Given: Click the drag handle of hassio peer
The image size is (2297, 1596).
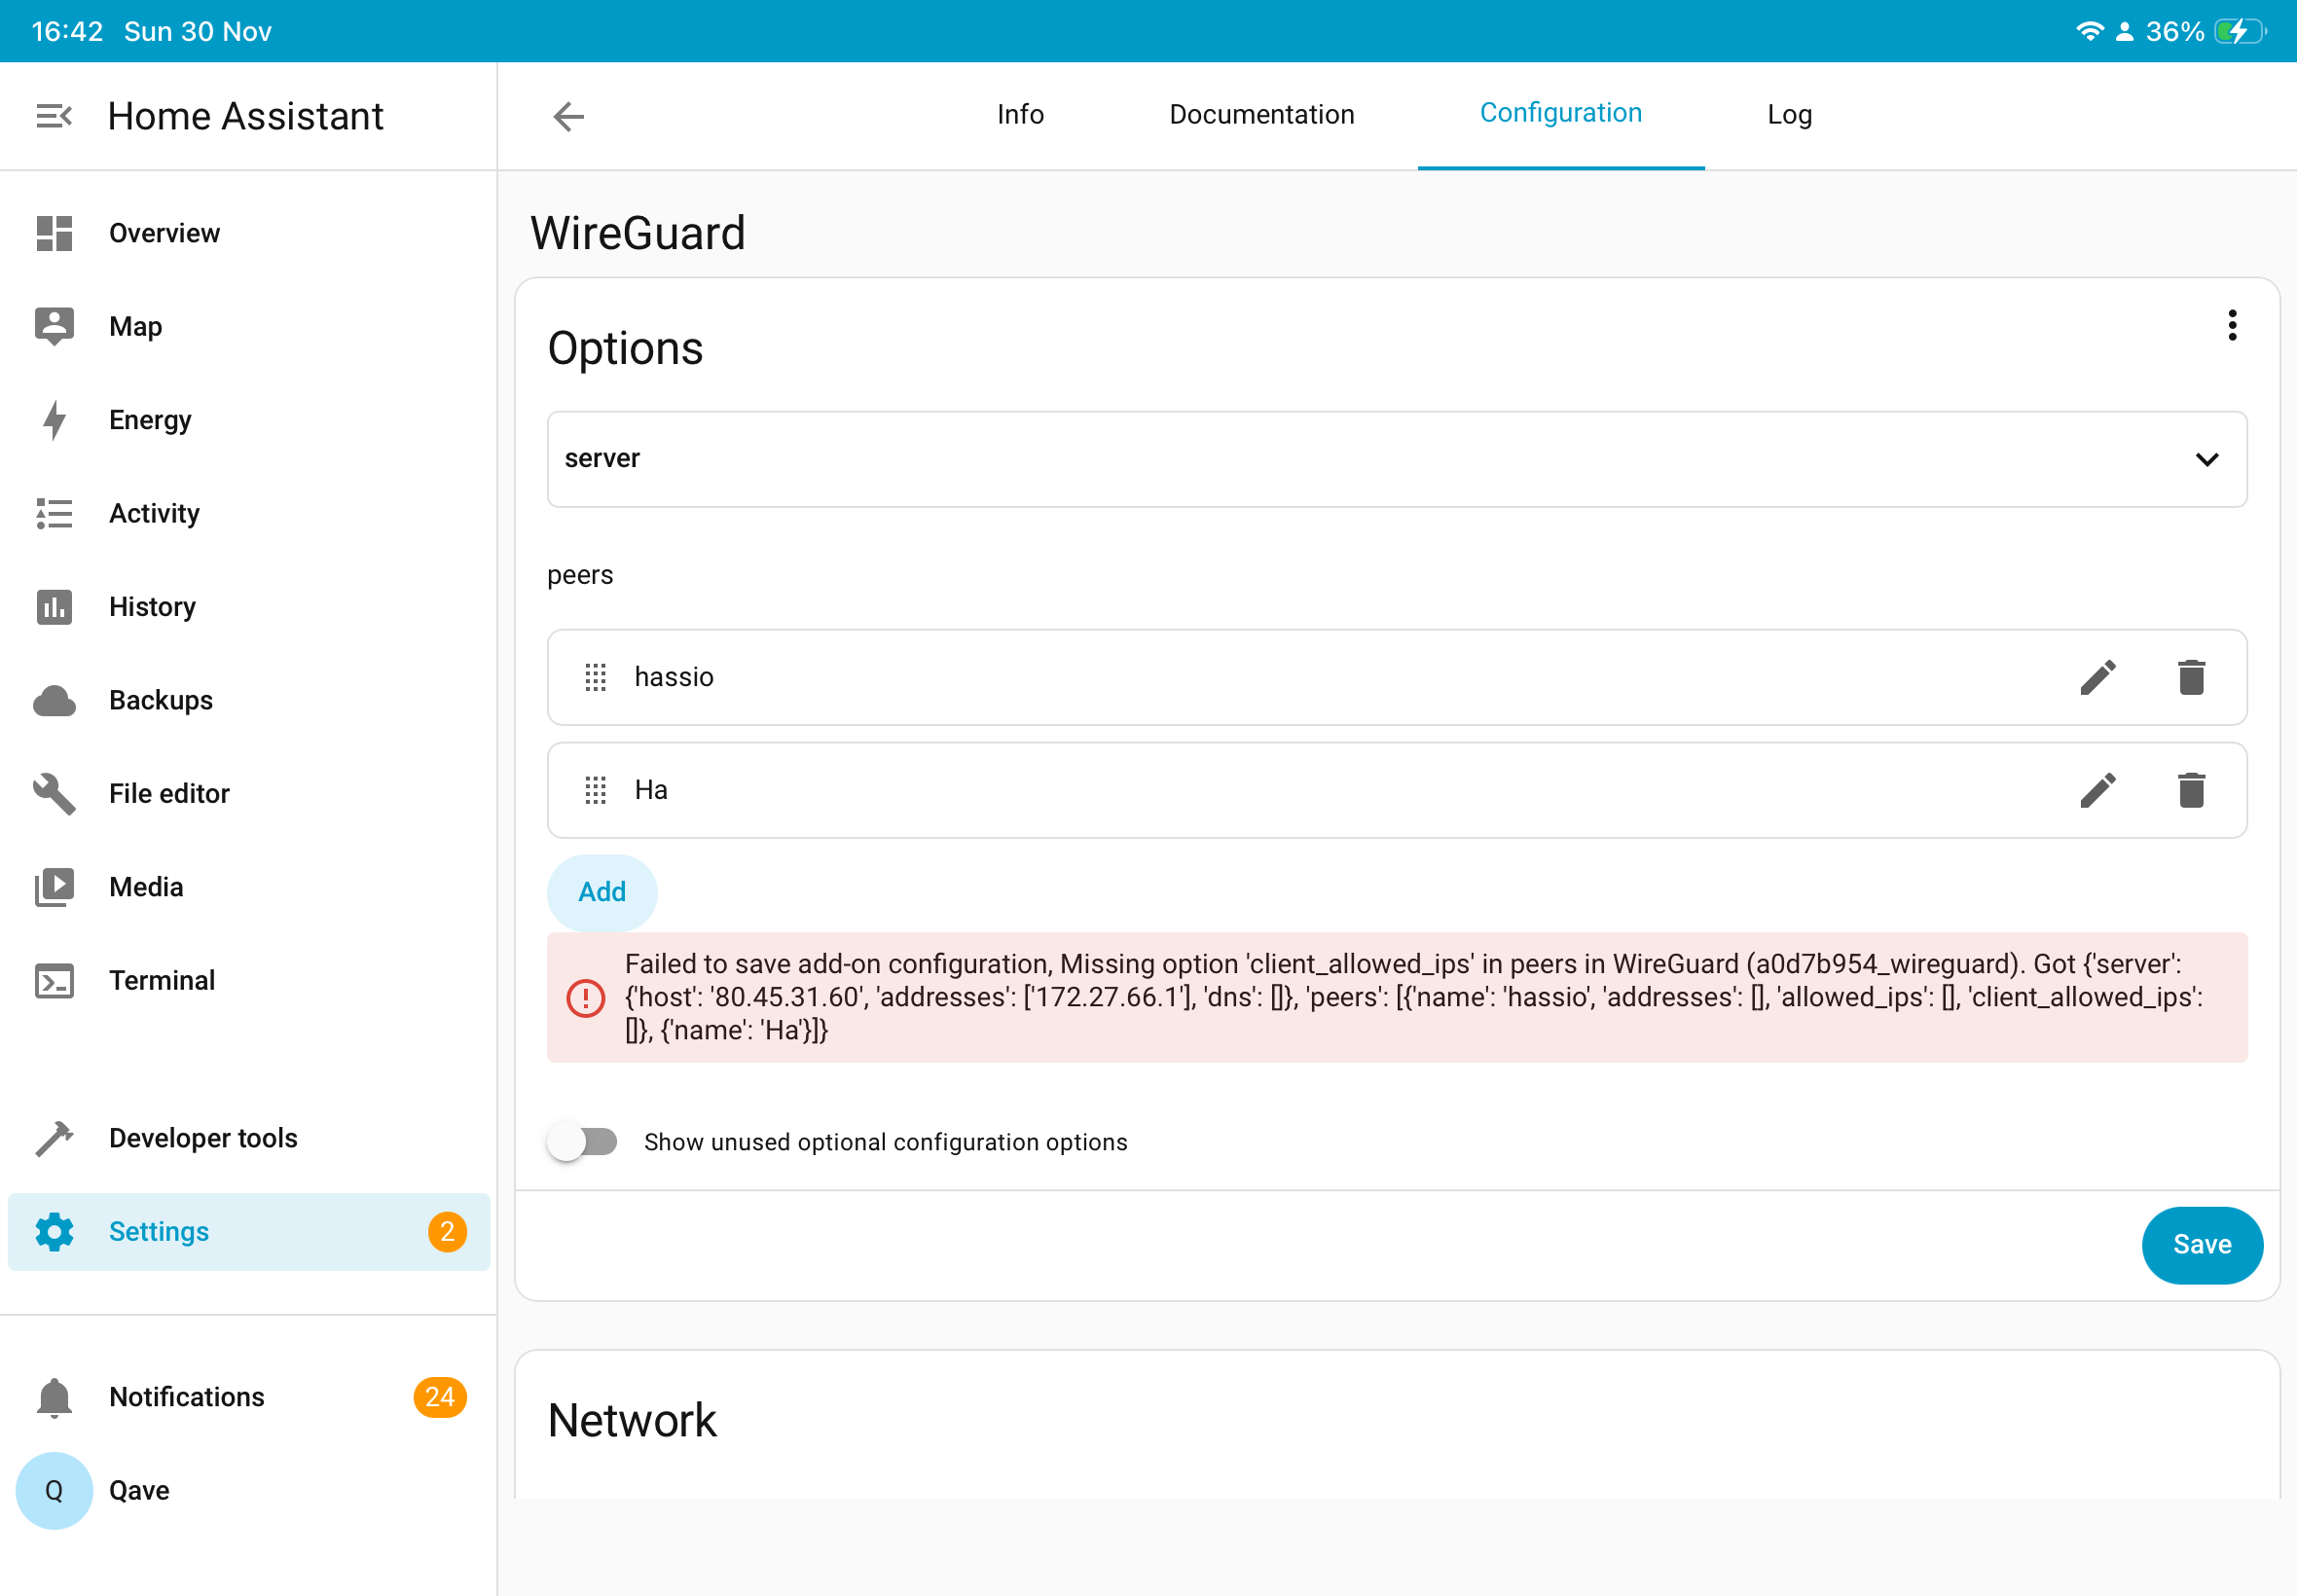Looking at the screenshot, I should click(595, 677).
